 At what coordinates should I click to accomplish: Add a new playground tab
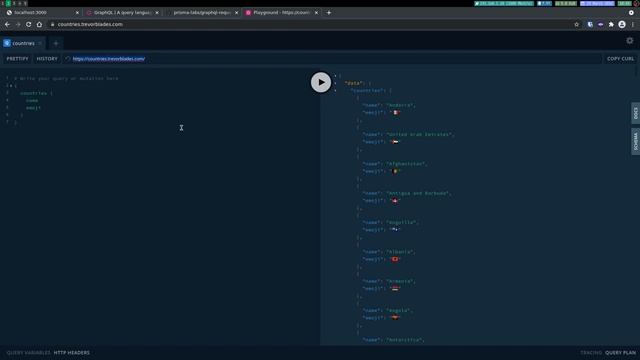(56, 43)
